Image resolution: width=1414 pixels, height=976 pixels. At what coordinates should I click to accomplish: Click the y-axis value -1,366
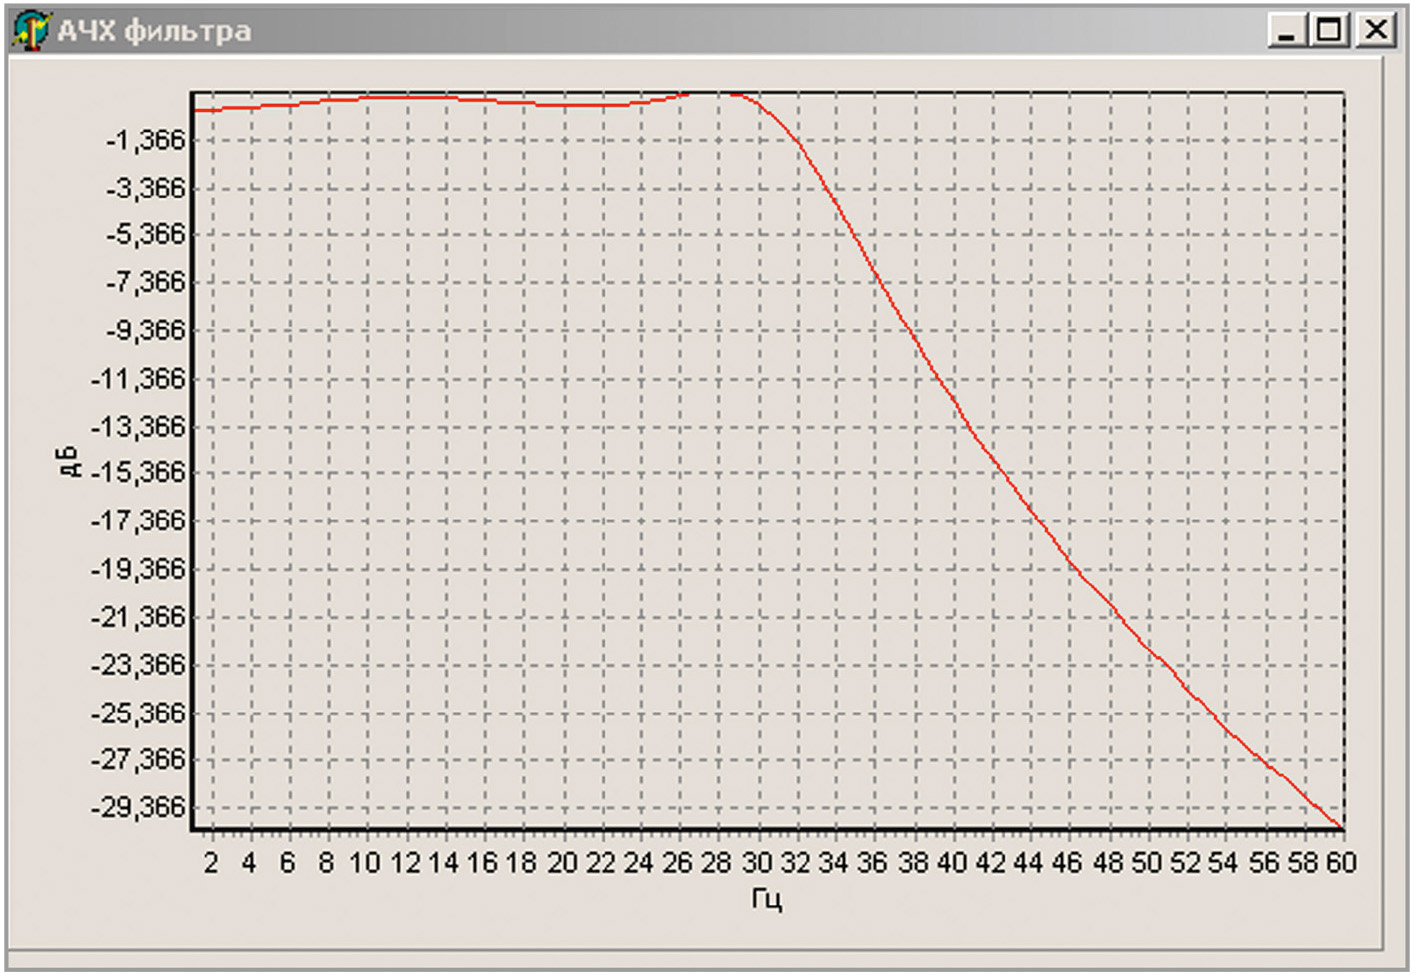click(x=146, y=140)
